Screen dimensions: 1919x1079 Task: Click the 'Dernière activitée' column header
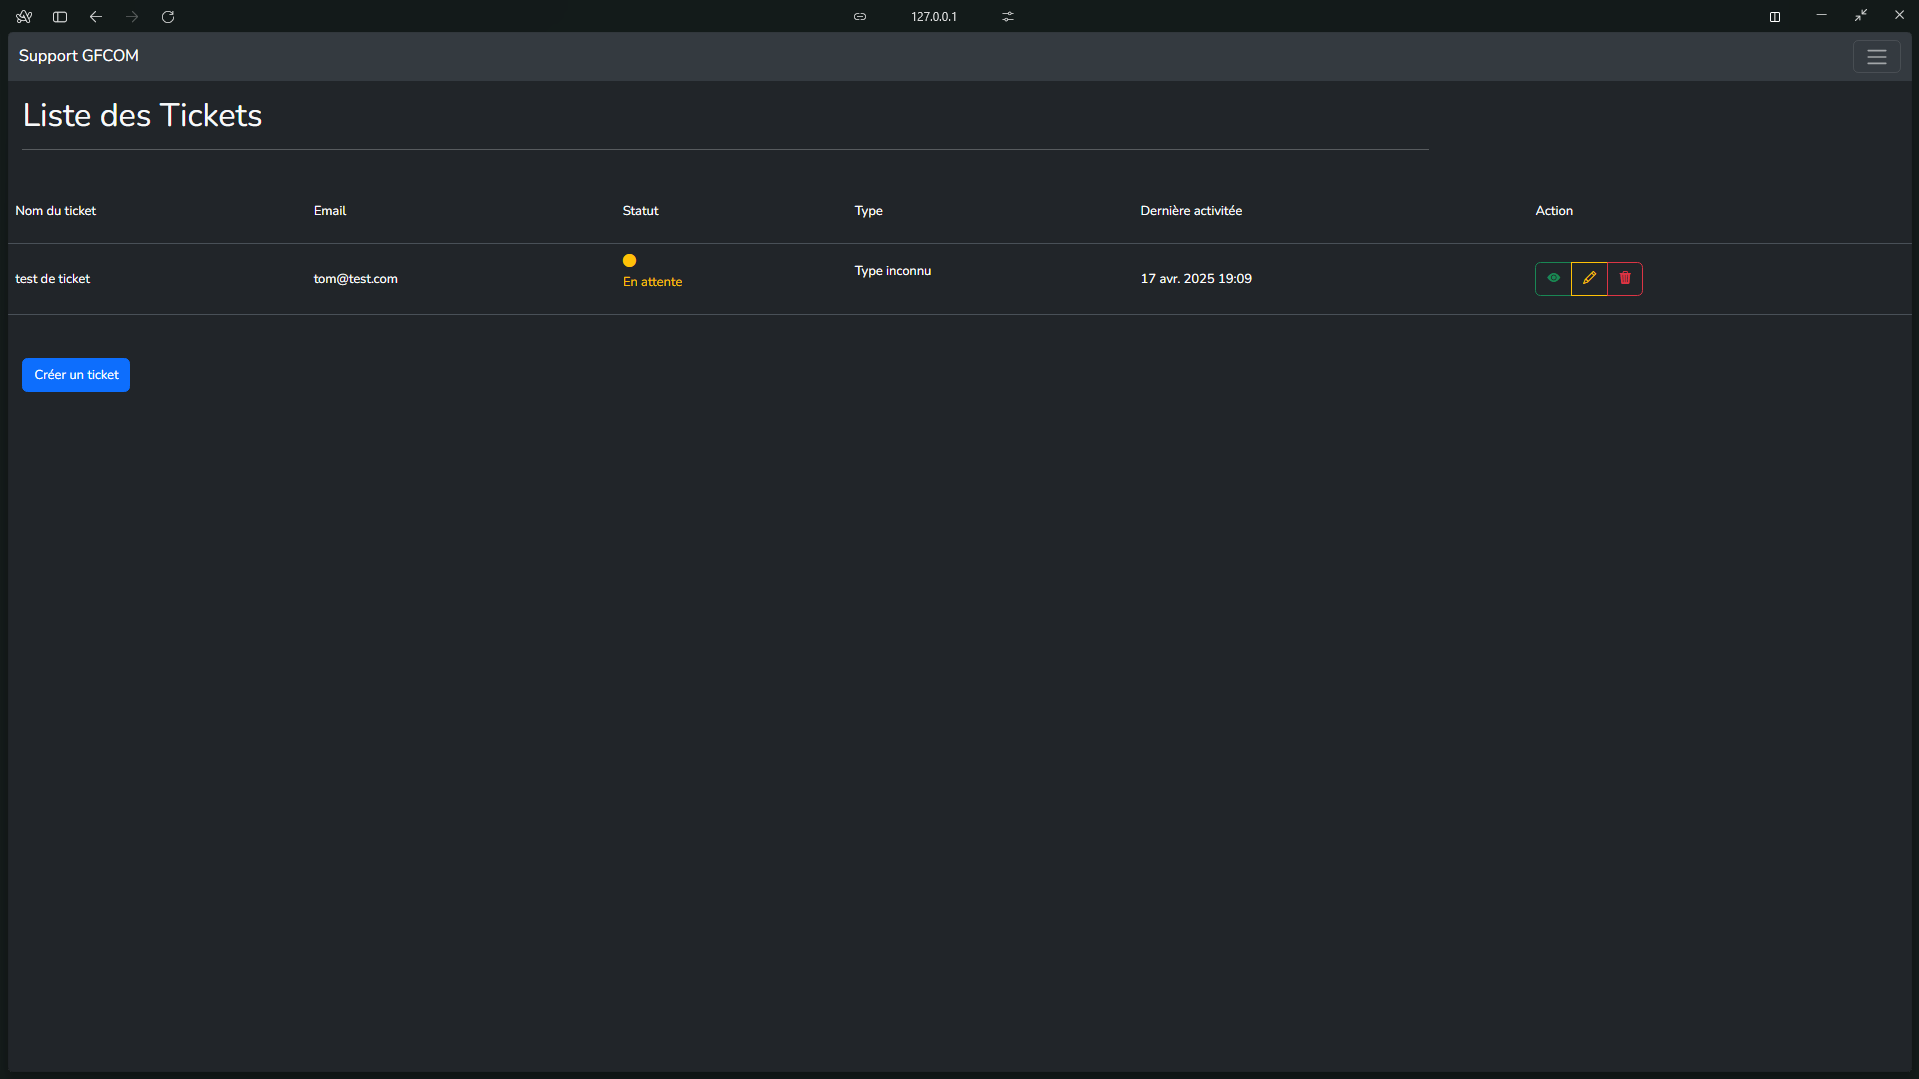[x=1190, y=211]
